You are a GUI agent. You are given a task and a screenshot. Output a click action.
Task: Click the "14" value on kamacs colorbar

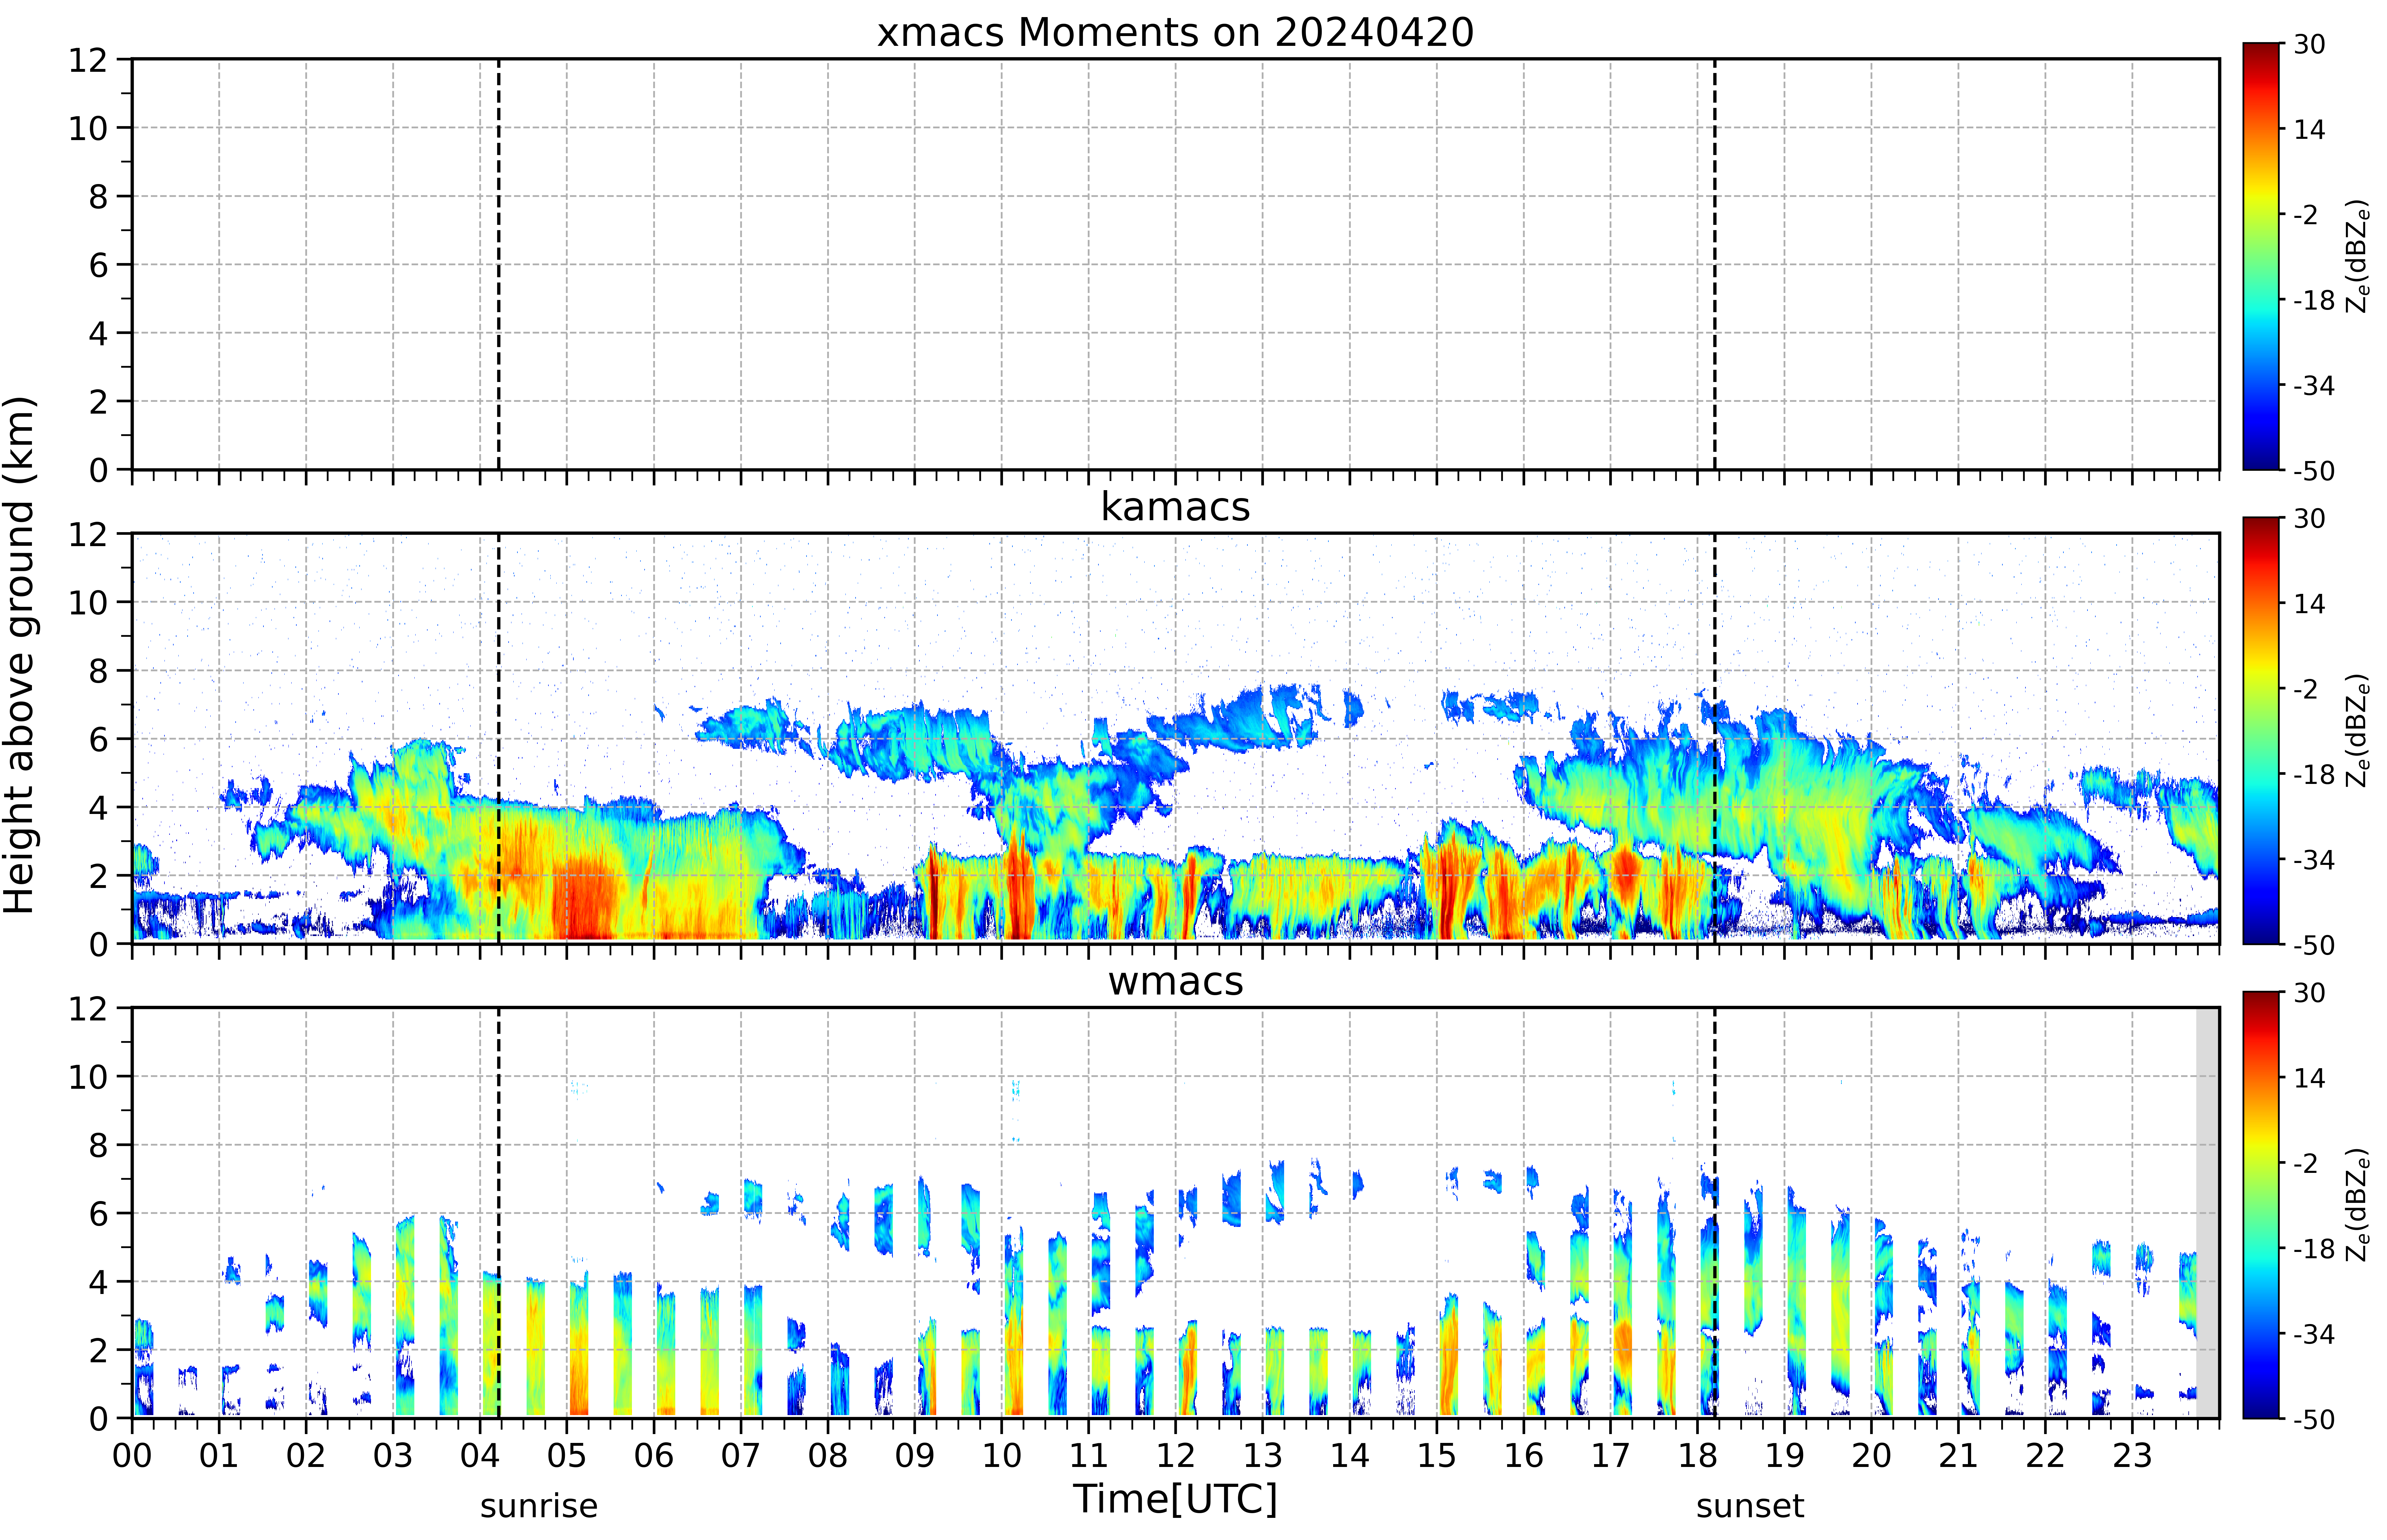(2310, 604)
